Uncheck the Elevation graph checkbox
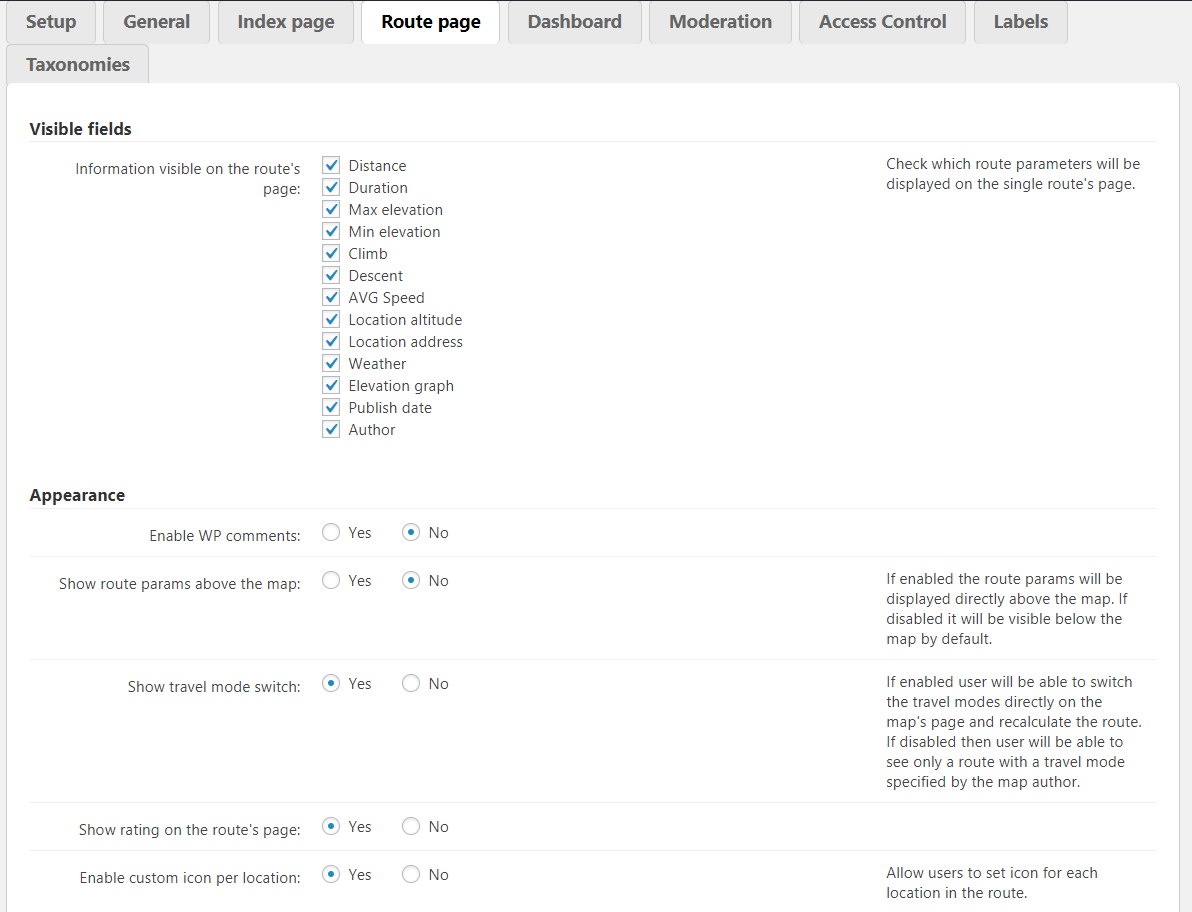This screenshot has height=912, width=1192. point(332,385)
